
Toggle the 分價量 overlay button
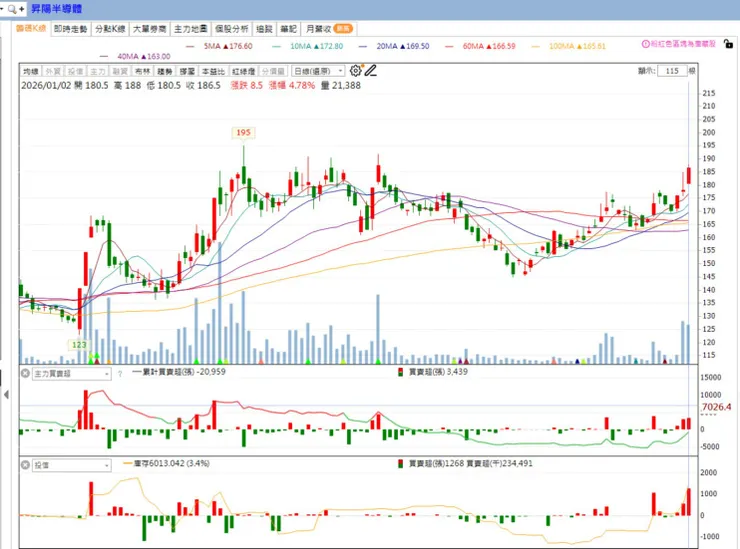coord(273,71)
